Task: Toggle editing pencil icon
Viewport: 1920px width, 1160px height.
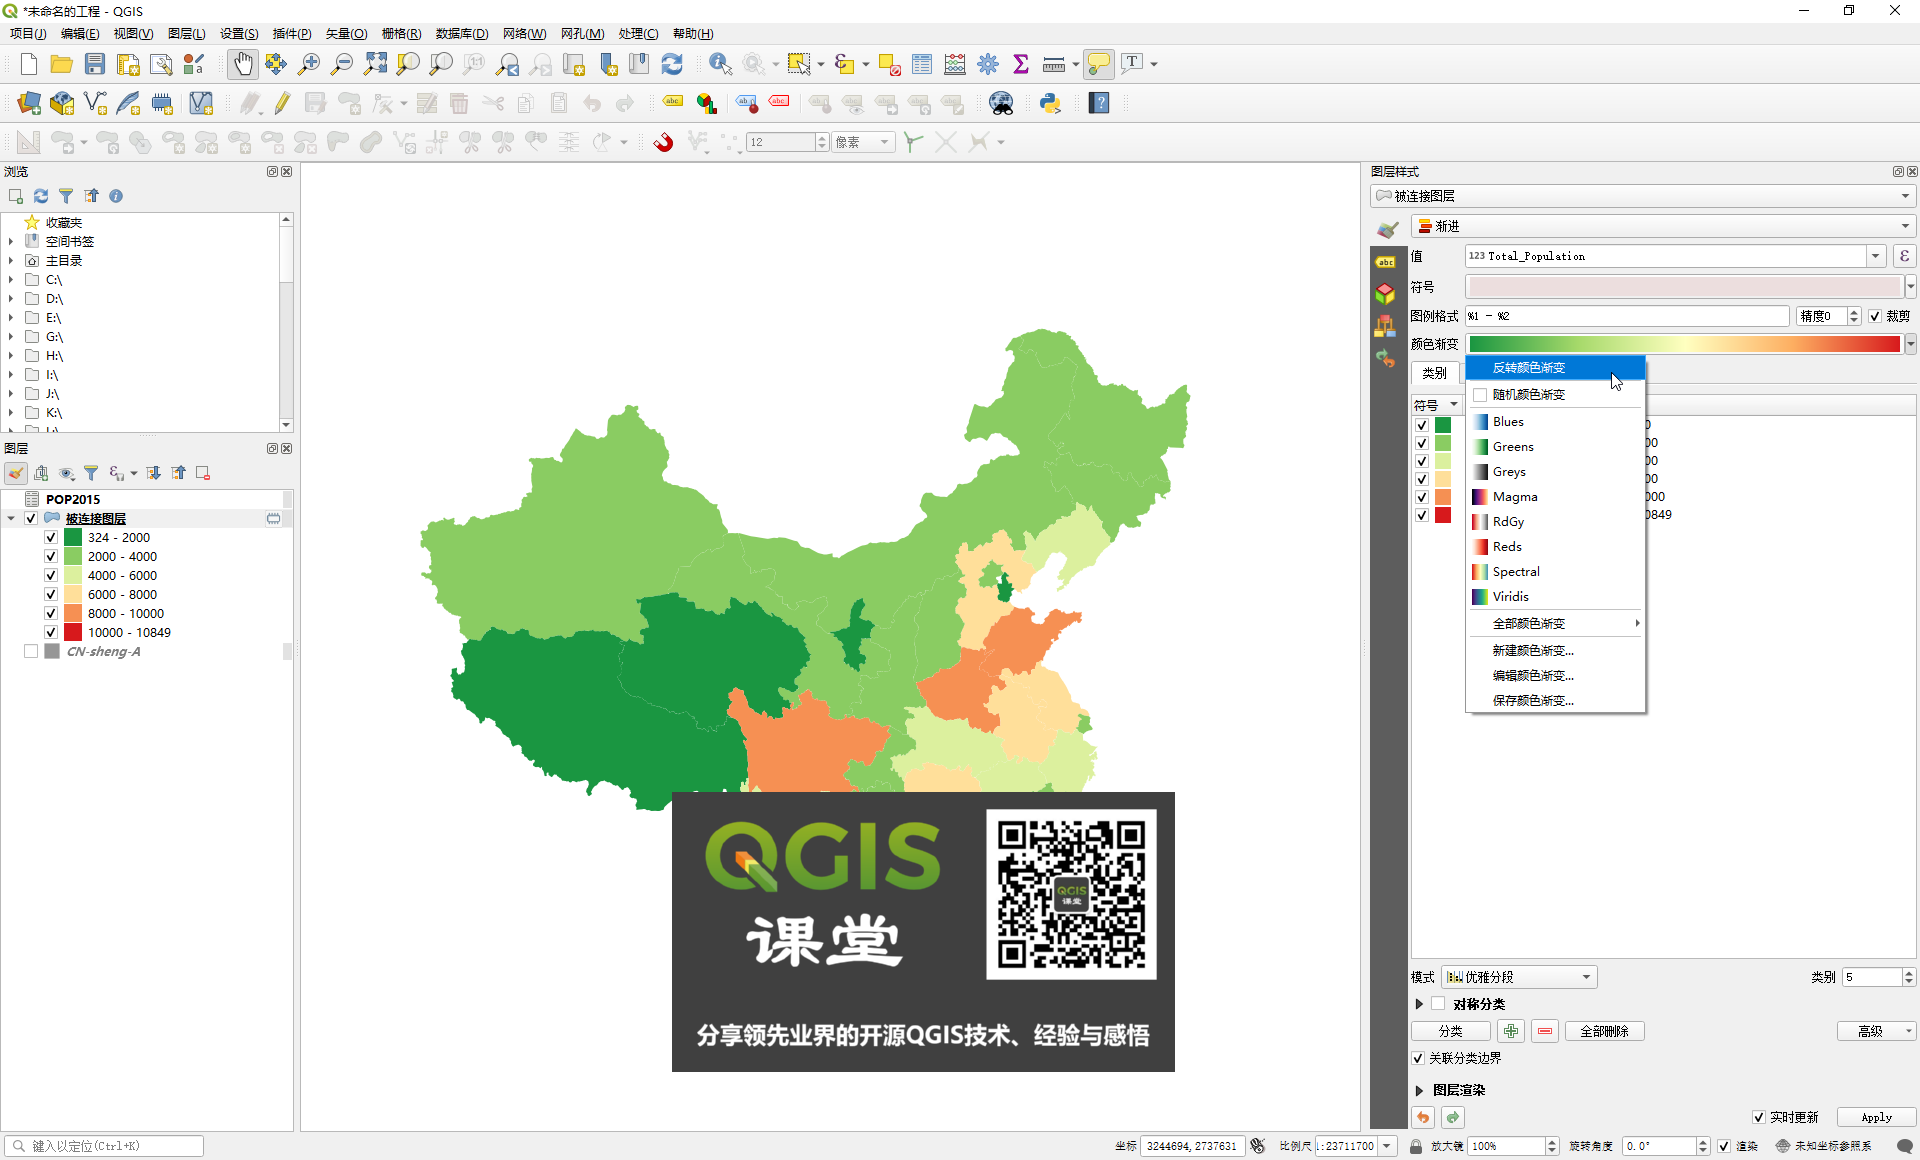Action: pos(282,103)
